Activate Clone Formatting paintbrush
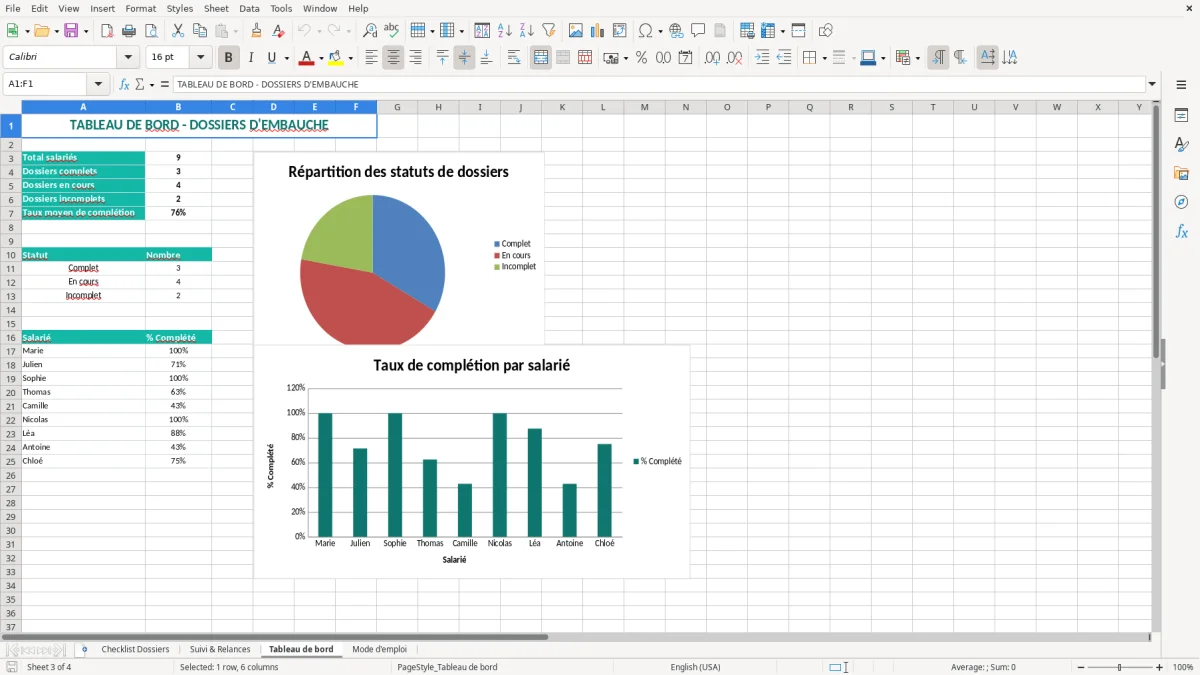 pyautogui.click(x=257, y=31)
